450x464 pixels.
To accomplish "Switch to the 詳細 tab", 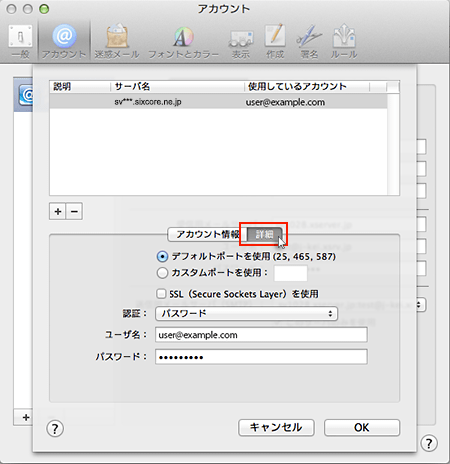I will click(x=264, y=235).
